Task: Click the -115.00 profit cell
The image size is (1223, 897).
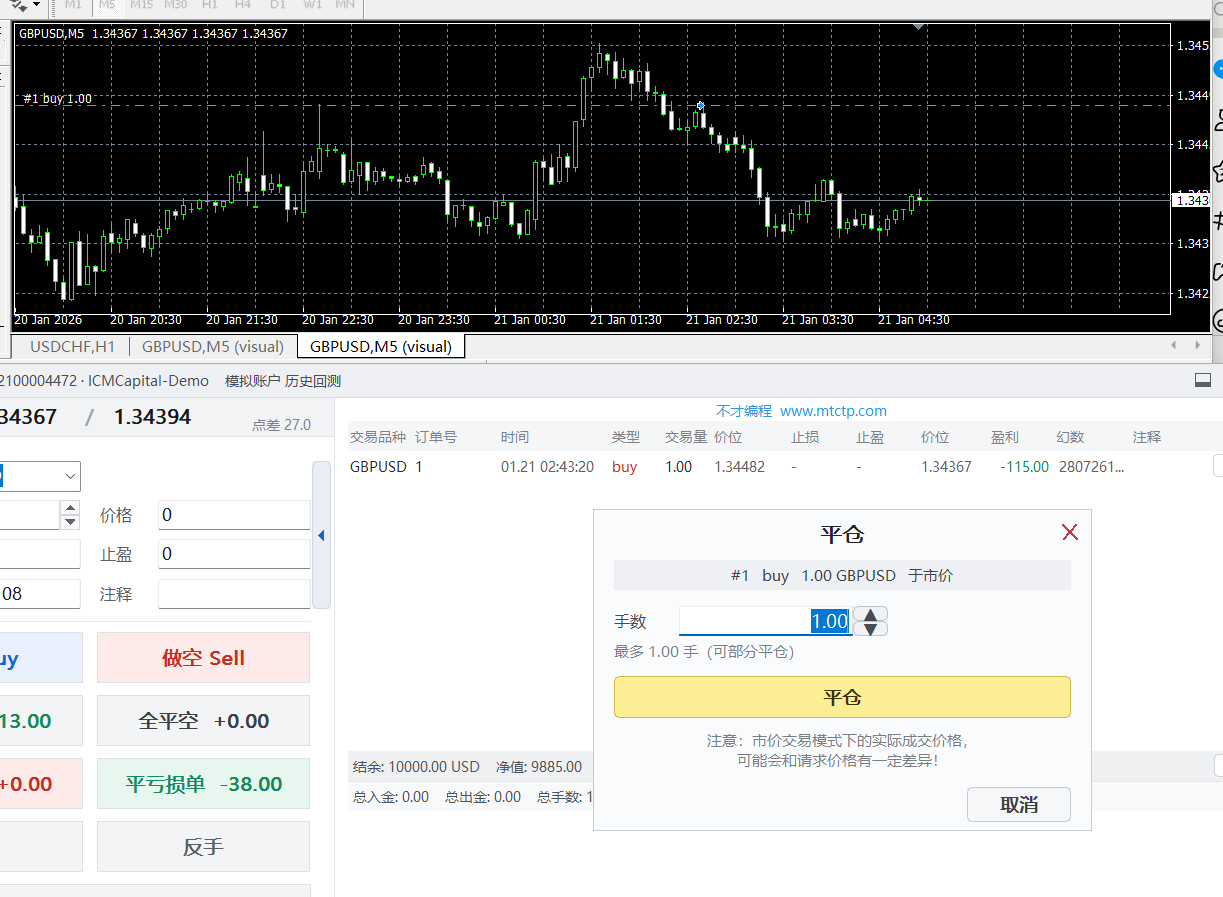Action: tap(1027, 467)
